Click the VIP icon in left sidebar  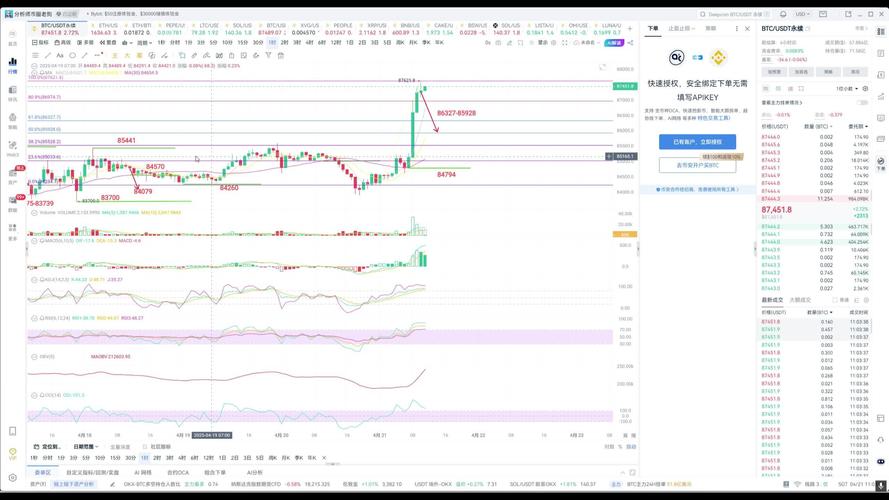tap(12, 455)
